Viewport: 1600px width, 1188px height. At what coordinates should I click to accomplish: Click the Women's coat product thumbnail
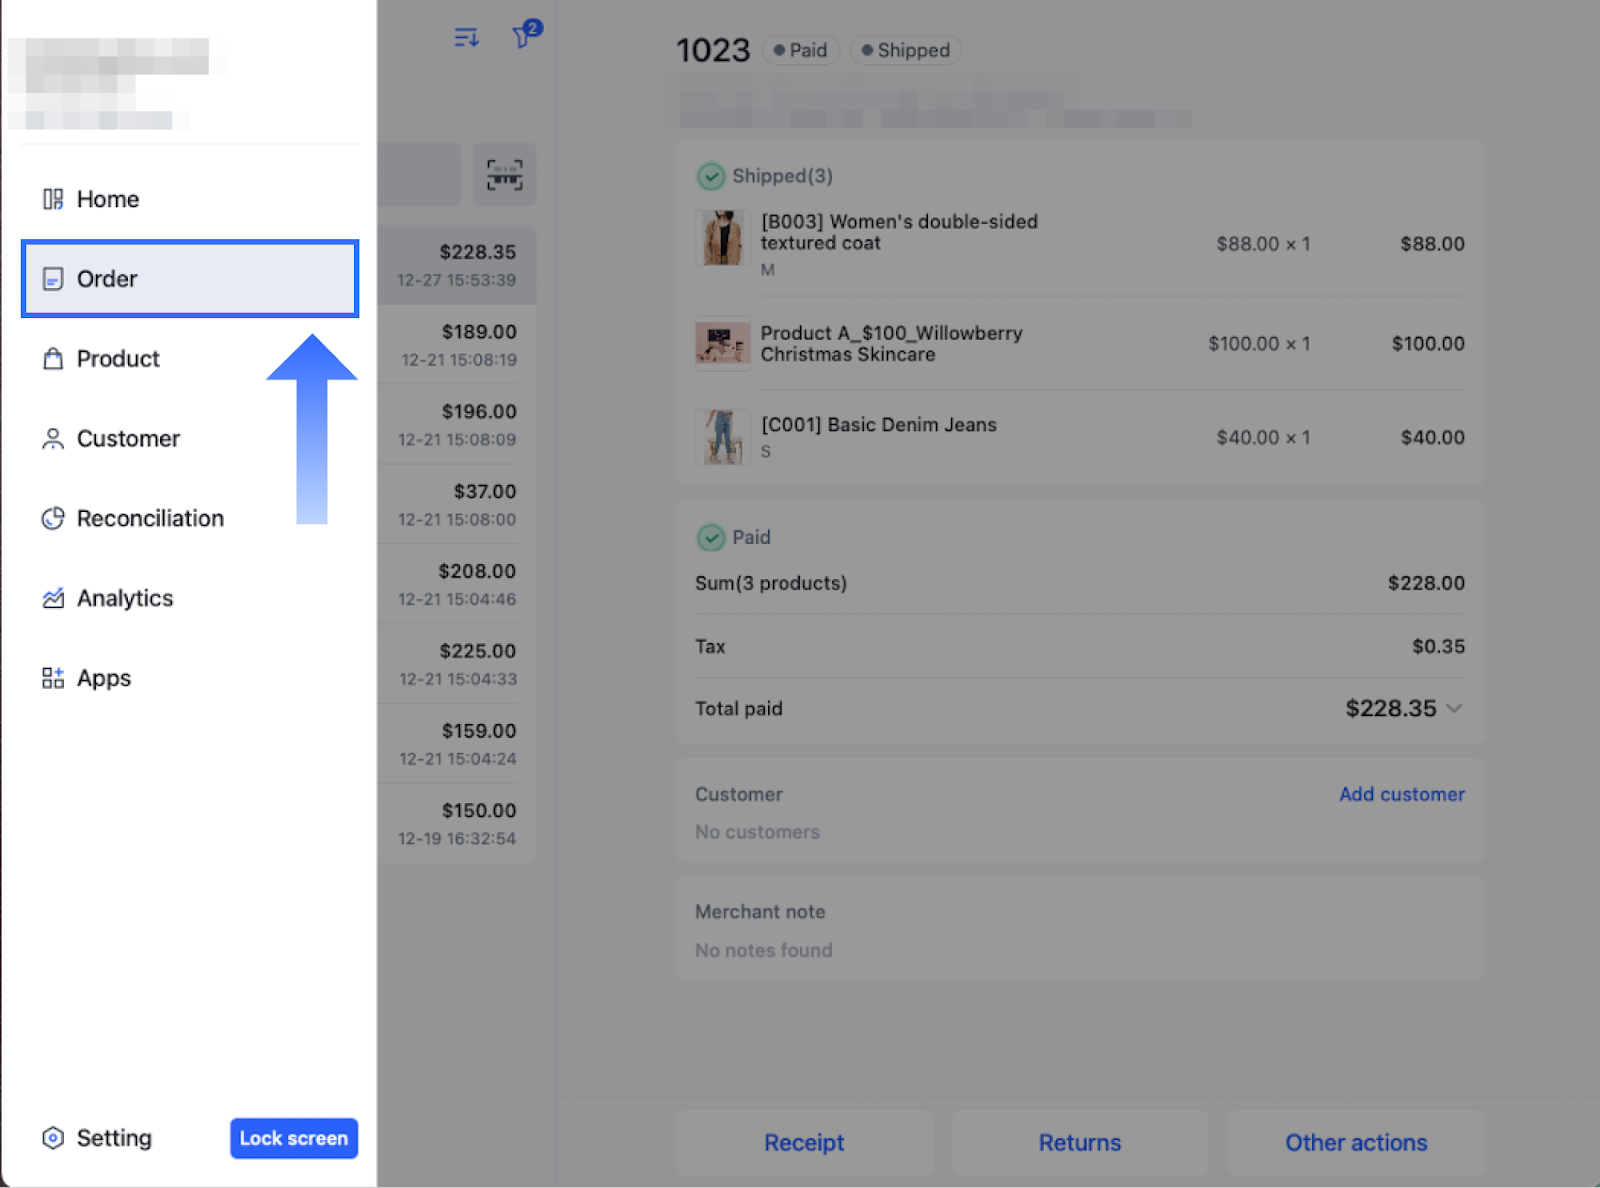point(722,238)
